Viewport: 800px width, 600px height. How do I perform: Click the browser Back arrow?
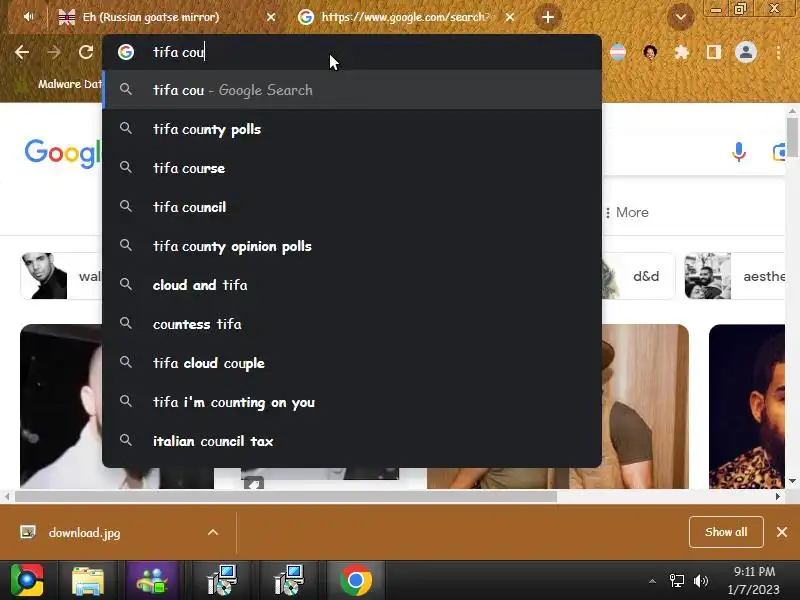pyautogui.click(x=22, y=52)
